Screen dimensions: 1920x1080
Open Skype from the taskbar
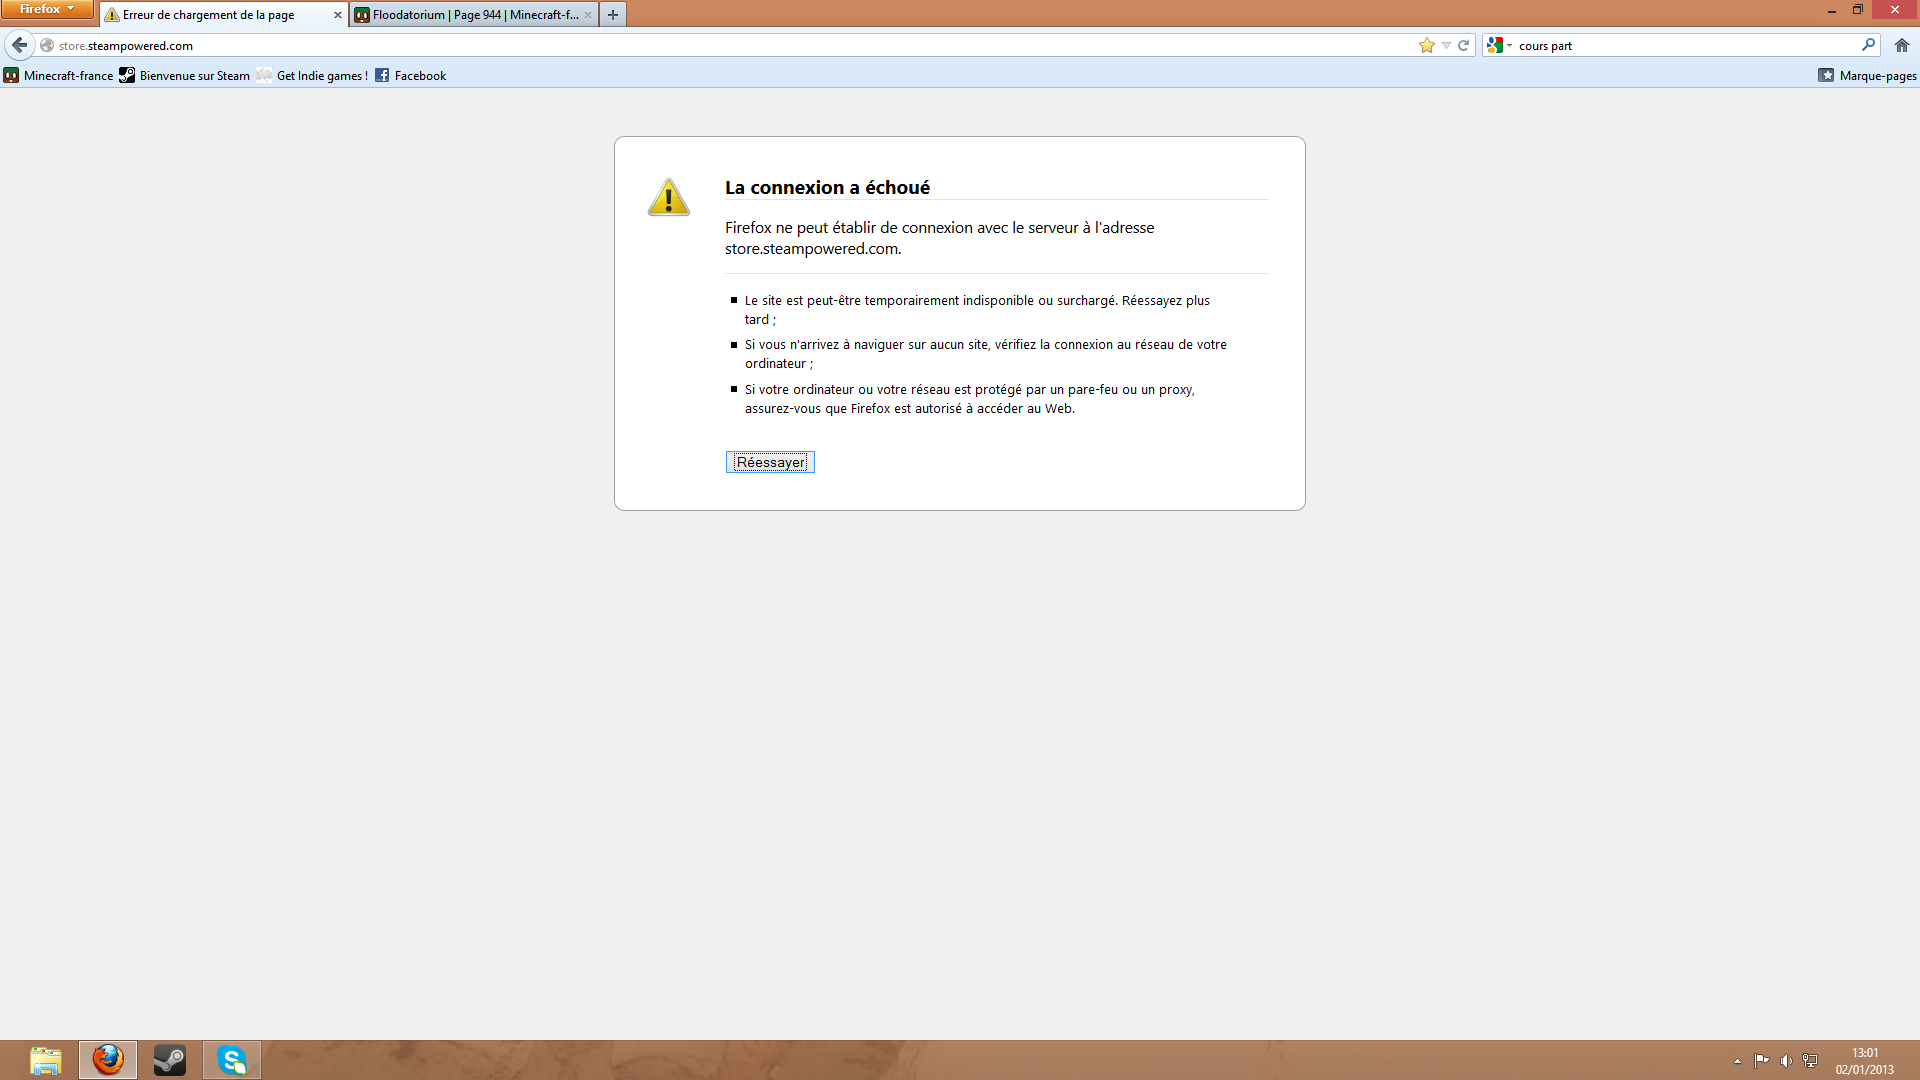[232, 1060]
